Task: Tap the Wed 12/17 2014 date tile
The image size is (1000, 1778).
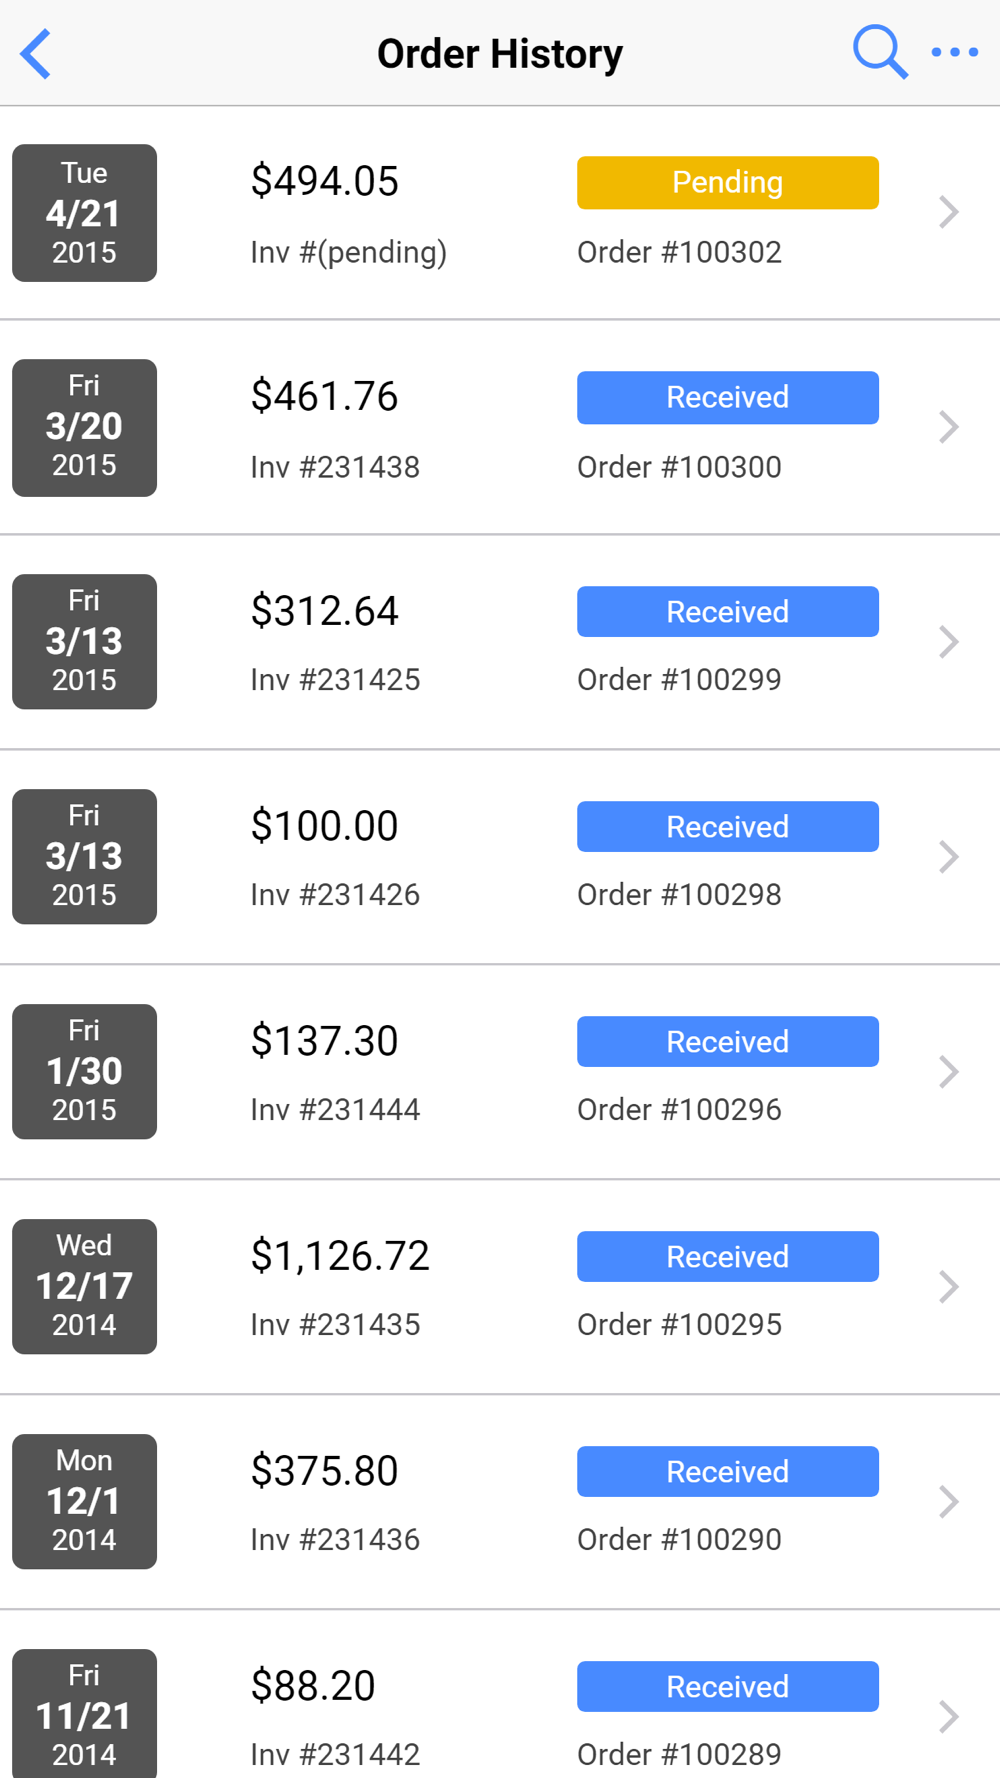Action: [84, 1286]
